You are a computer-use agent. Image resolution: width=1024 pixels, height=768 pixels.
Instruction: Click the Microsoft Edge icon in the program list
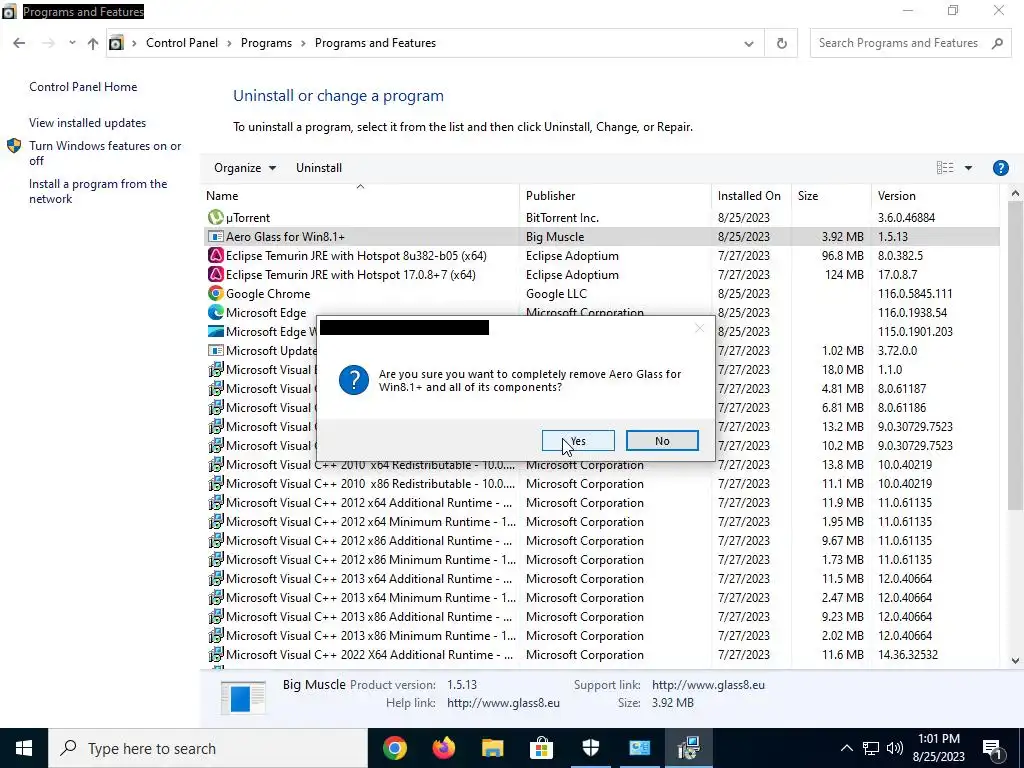pyautogui.click(x=216, y=312)
